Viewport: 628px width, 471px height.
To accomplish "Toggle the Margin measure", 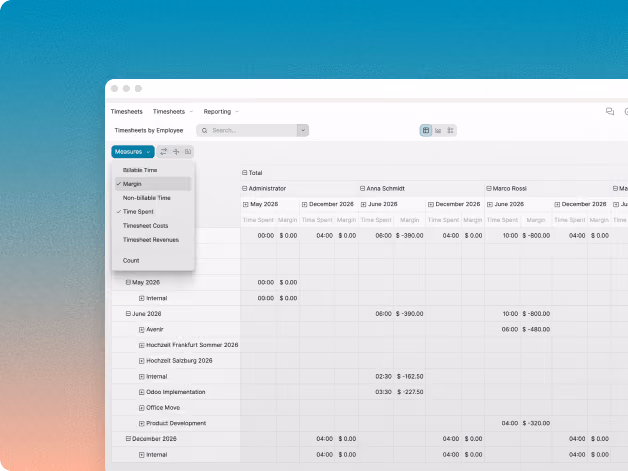I will [153, 184].
